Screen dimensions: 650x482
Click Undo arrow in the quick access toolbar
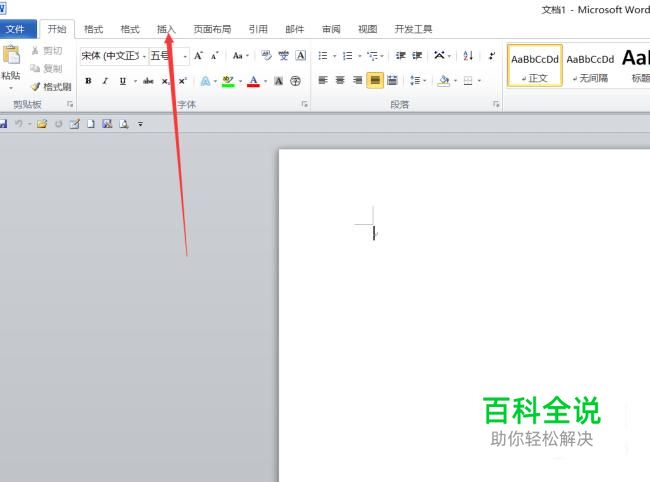pos(19,124)
